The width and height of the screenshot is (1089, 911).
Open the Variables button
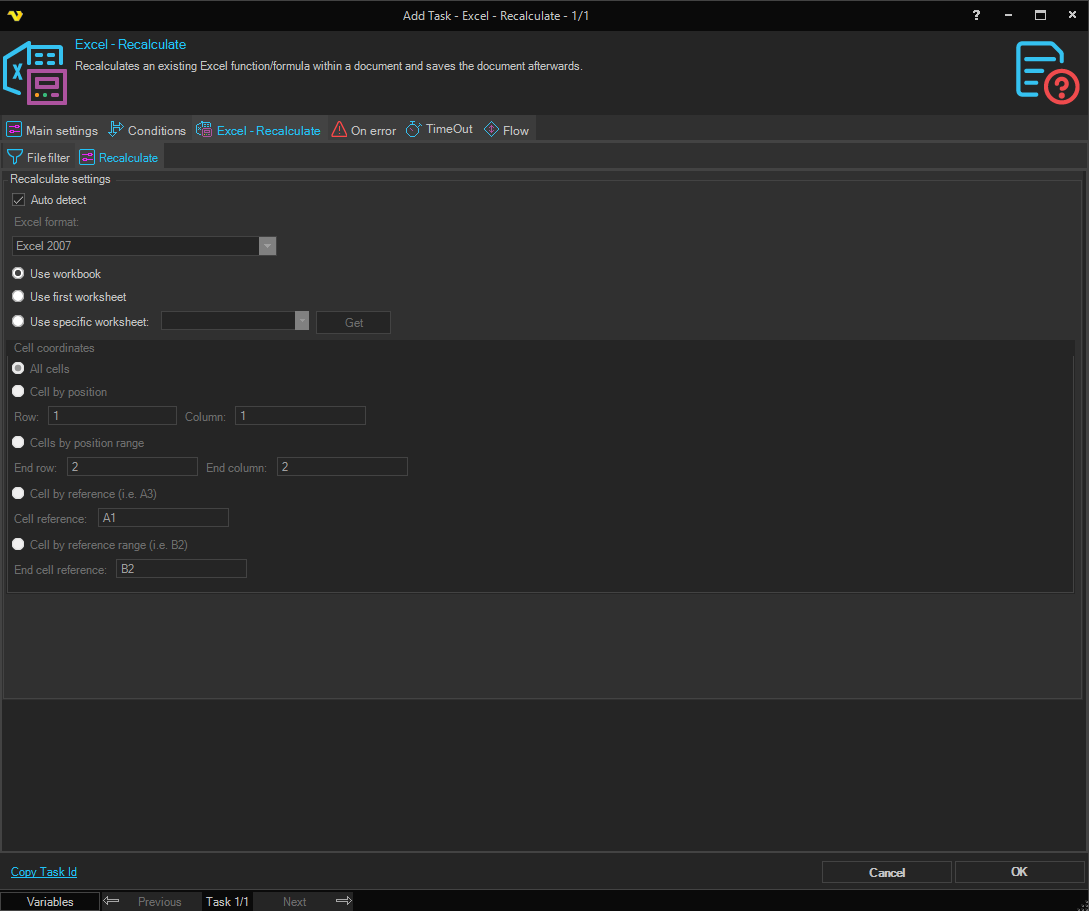50,901
